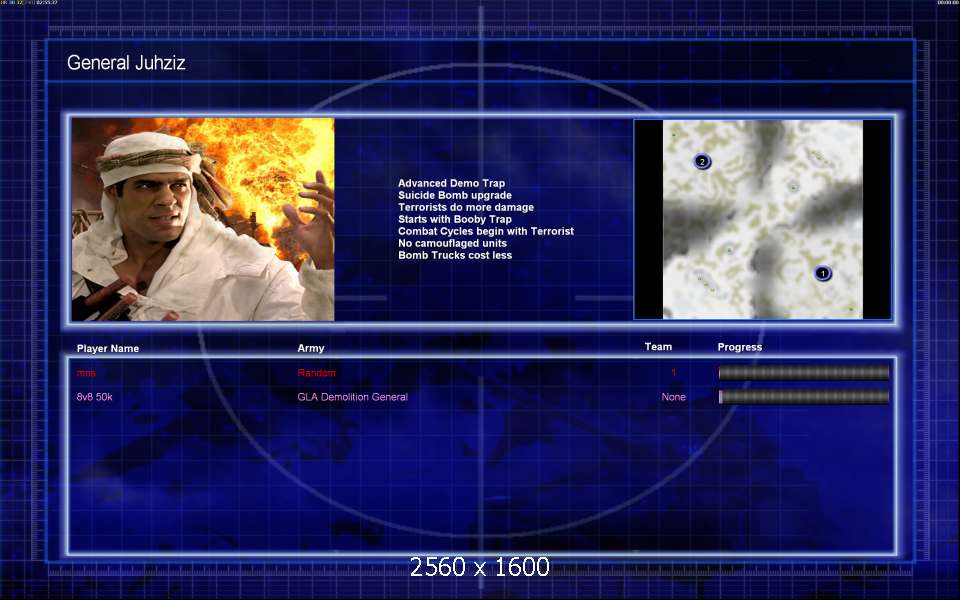Screen dimensions: 960x600
Task: Click 'Bomb Trucks cost less' text
Action: point(455,255)
